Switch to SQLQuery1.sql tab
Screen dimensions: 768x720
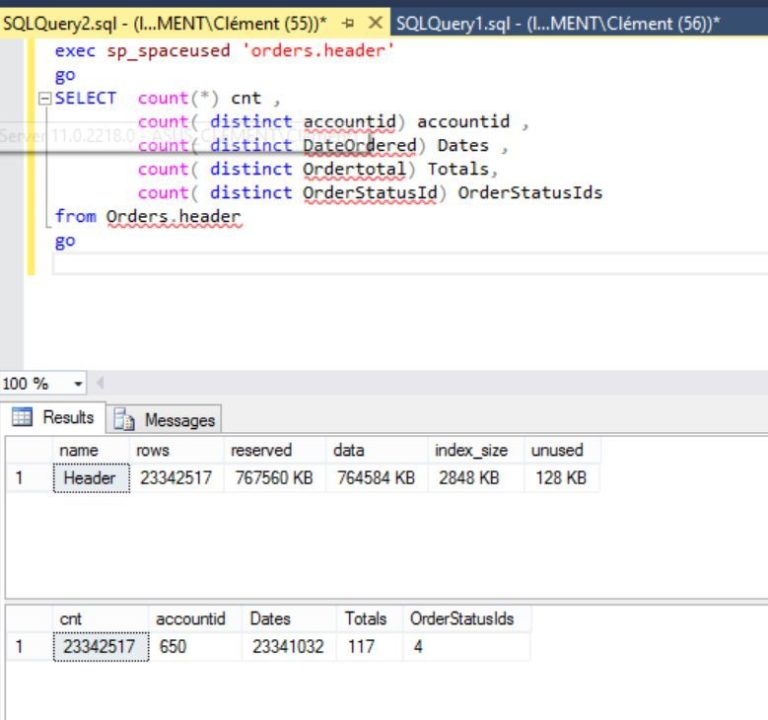557,23
